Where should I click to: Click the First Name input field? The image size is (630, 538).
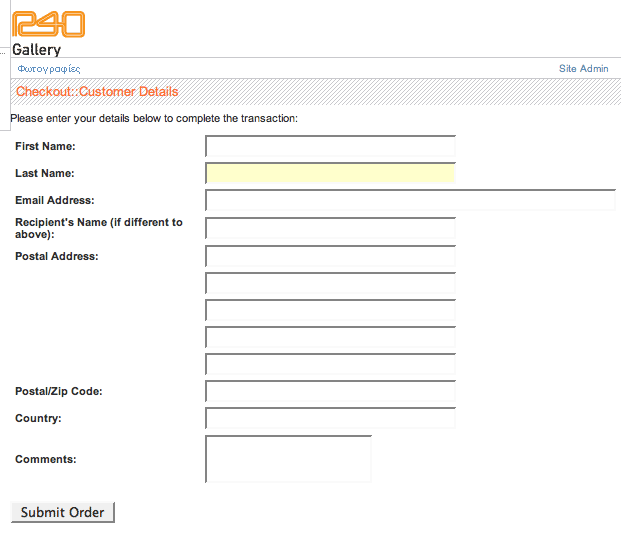(x=330, y=147)
